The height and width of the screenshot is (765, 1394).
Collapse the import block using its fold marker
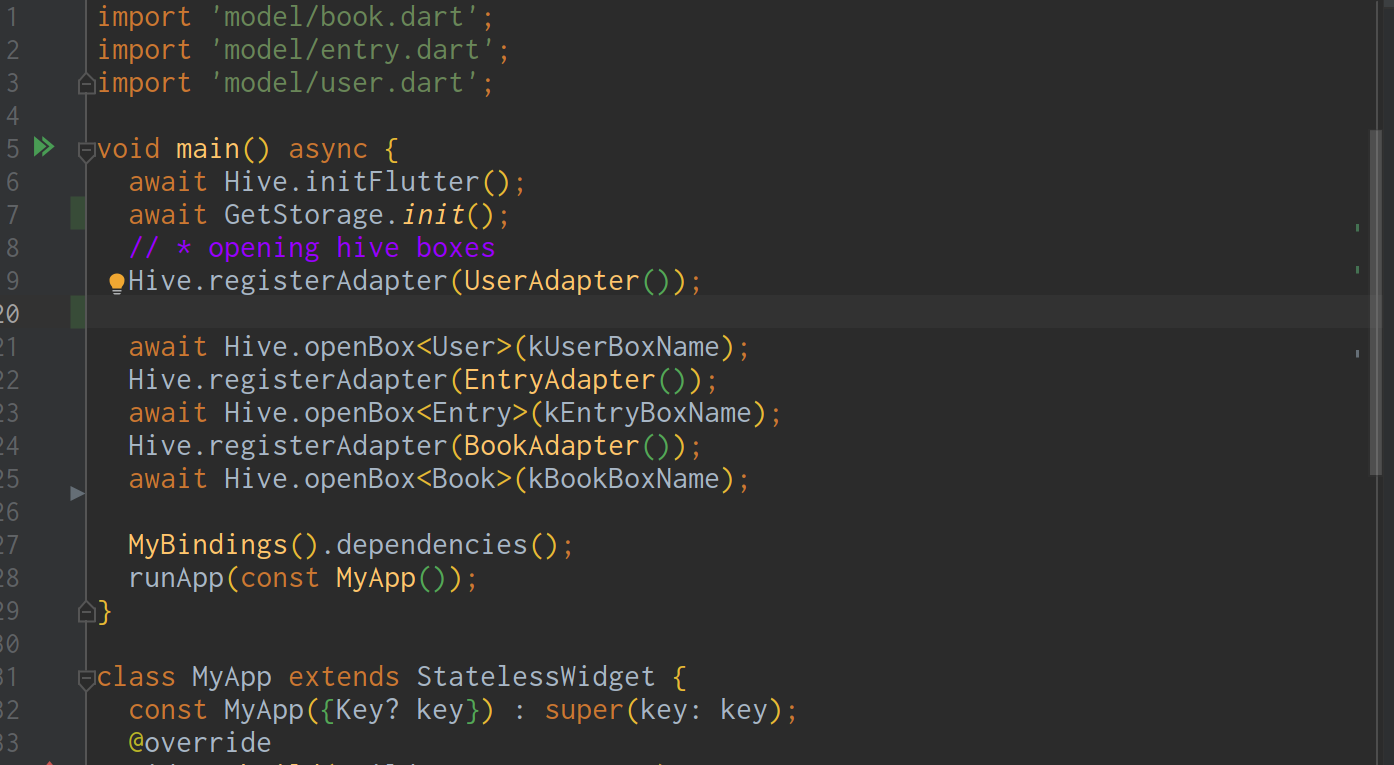[87, 84]
